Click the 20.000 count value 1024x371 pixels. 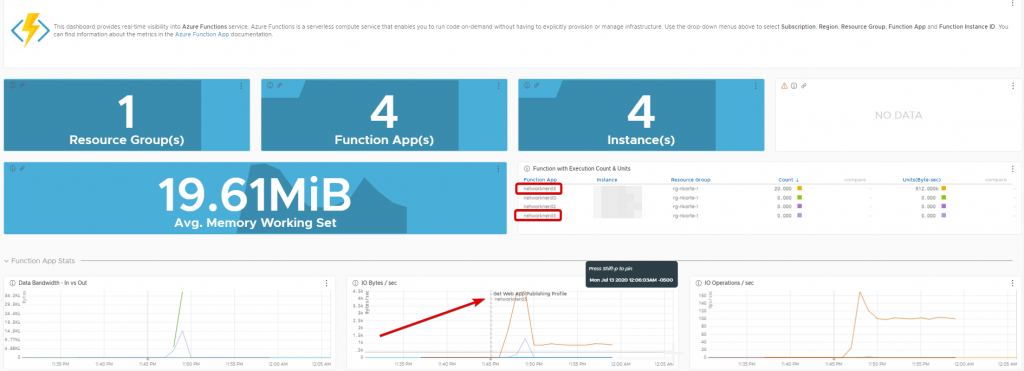783,189
